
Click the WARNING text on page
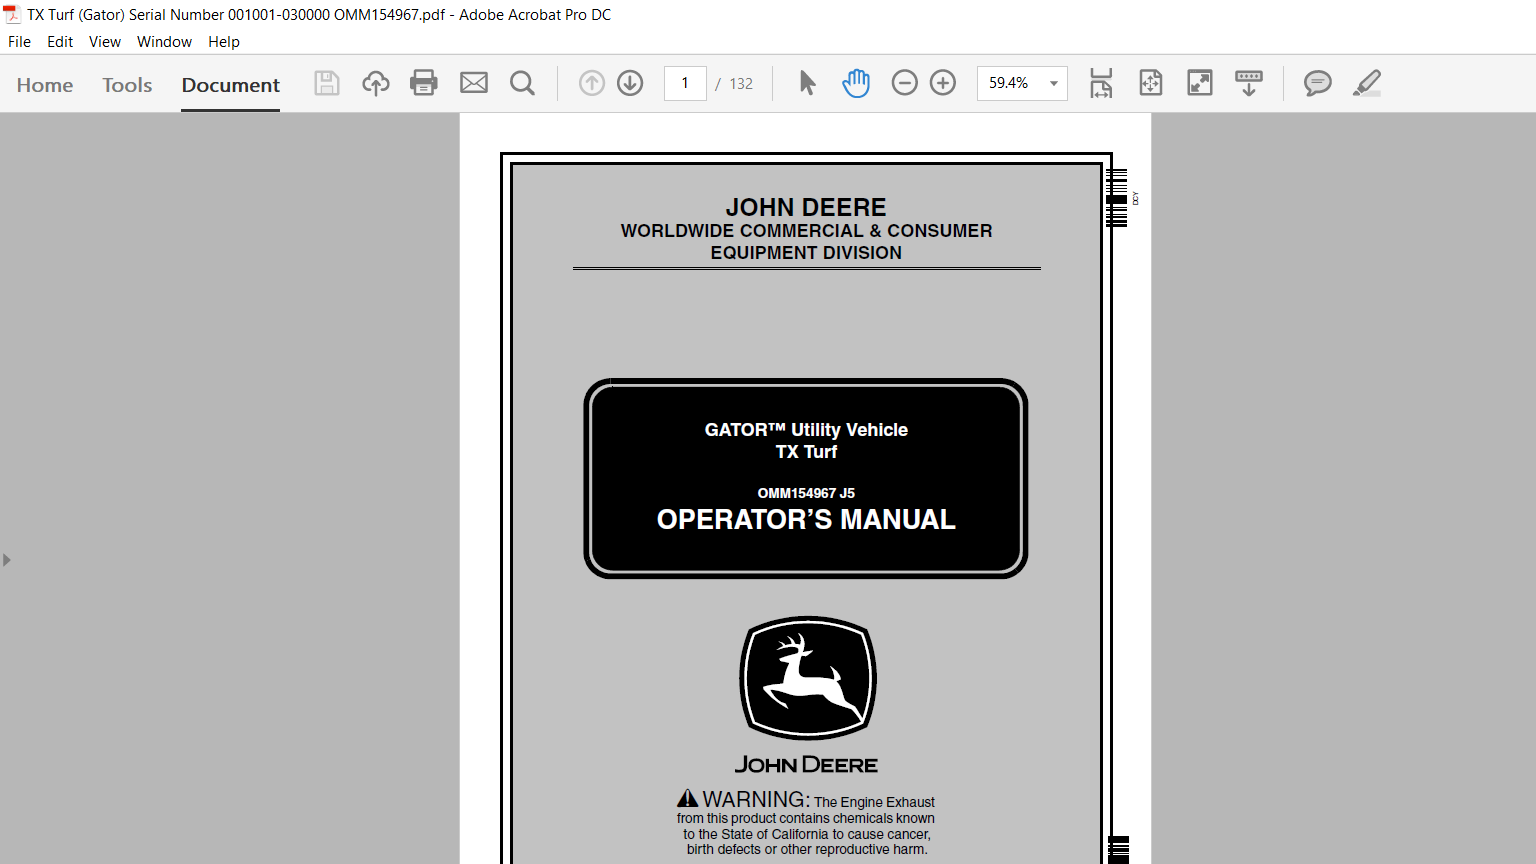(756, 799)
